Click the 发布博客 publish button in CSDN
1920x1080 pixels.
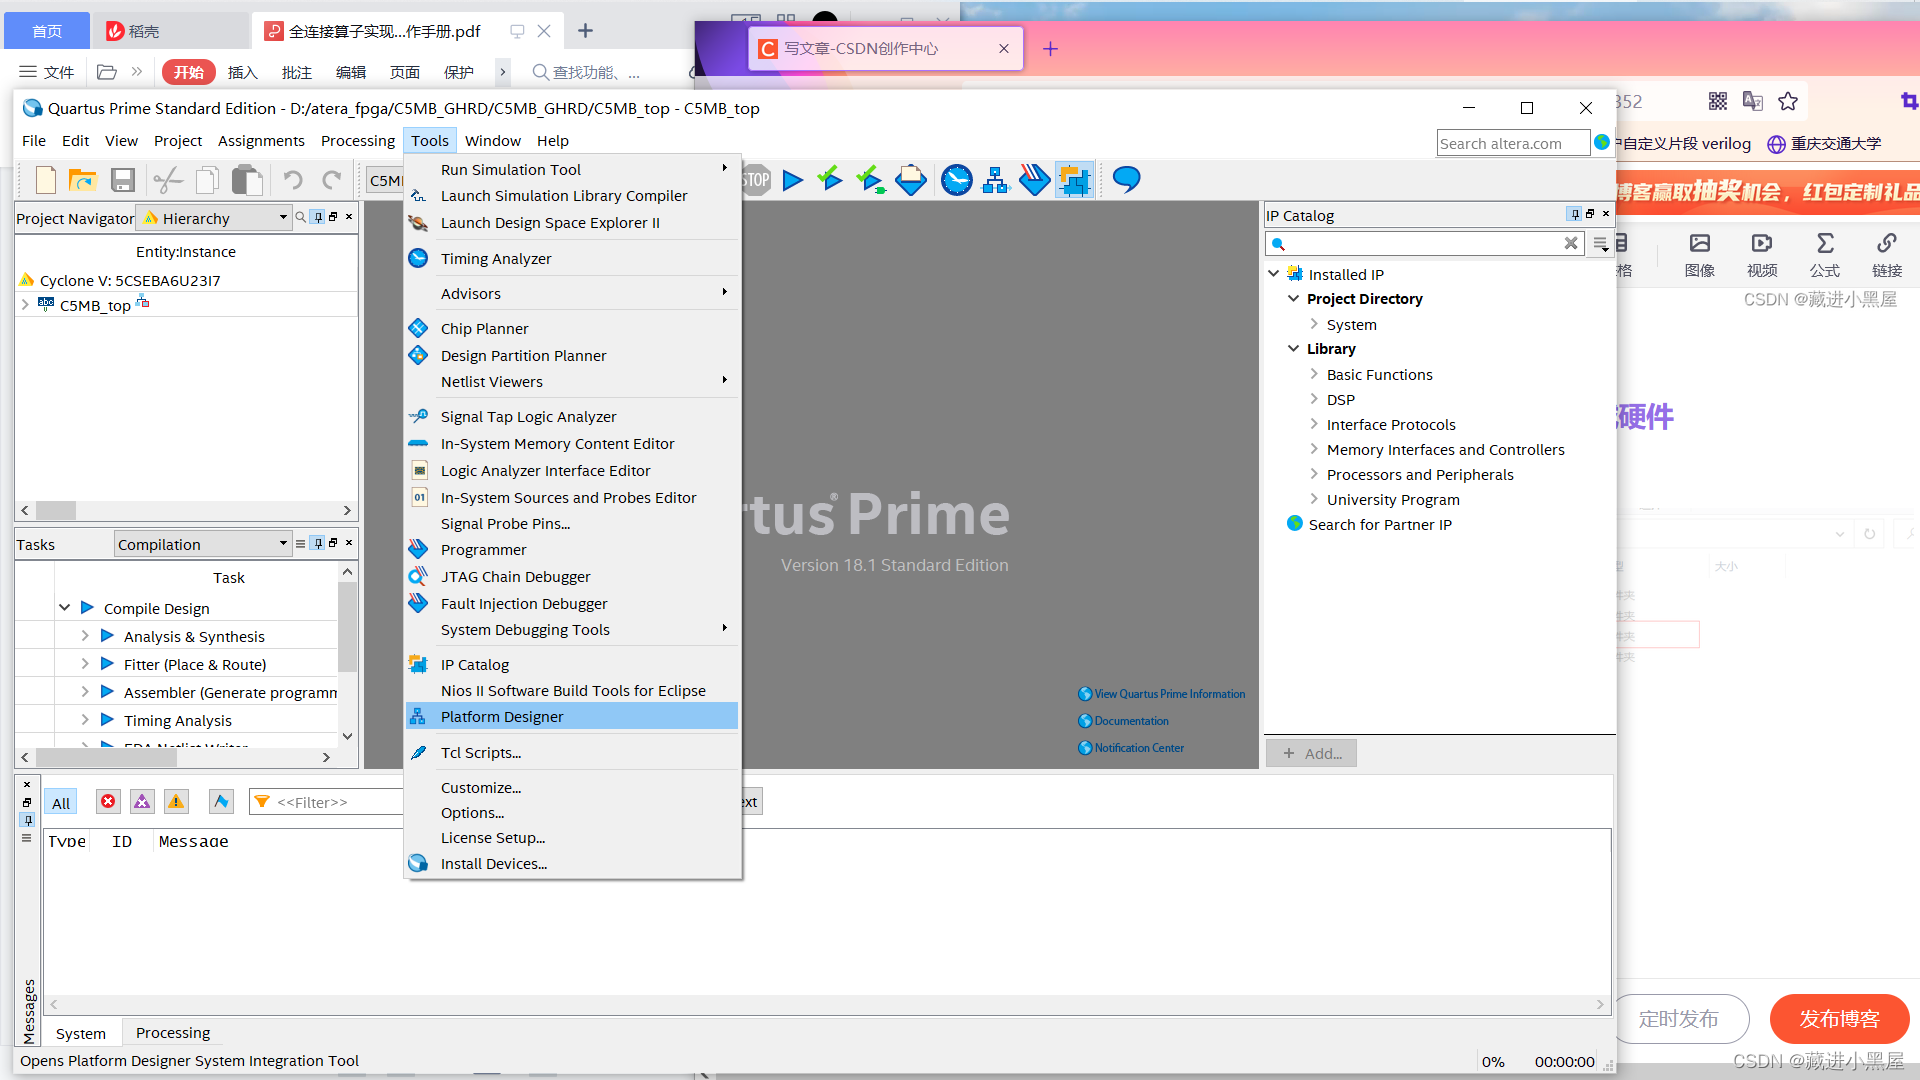(1839, 1018)
